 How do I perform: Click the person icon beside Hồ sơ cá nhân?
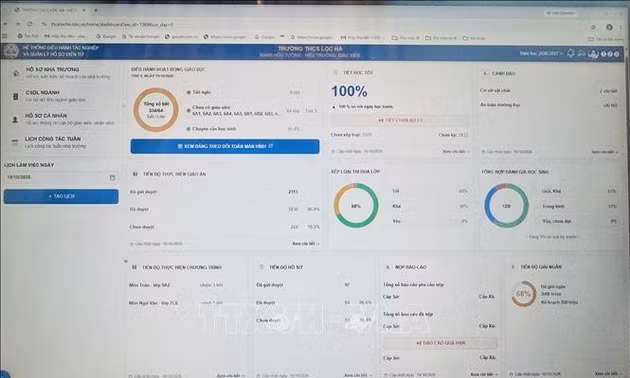pyautogui.click(x=15, y=120)
